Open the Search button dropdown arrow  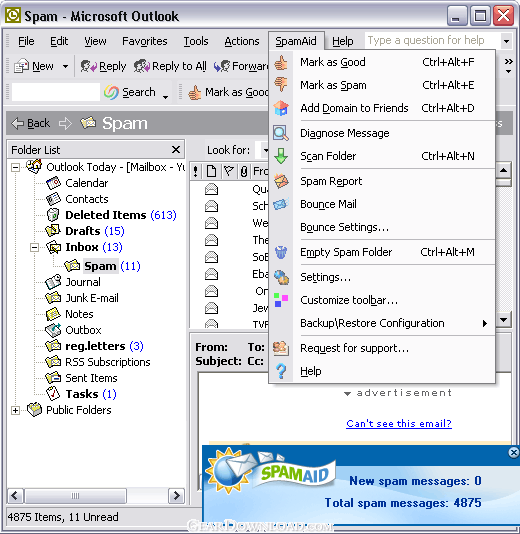[x=166, y=97]
